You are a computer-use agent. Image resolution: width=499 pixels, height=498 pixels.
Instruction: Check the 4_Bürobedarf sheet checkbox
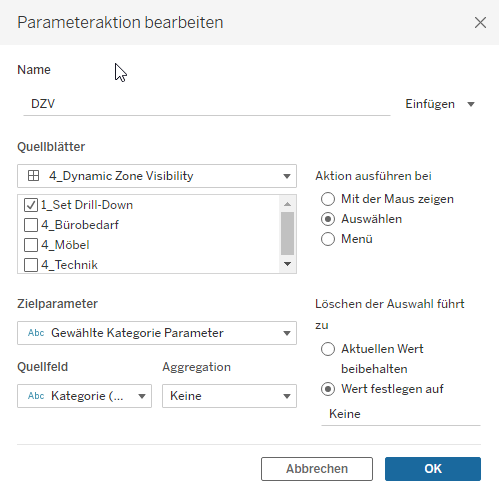click(x=31, y=225)
